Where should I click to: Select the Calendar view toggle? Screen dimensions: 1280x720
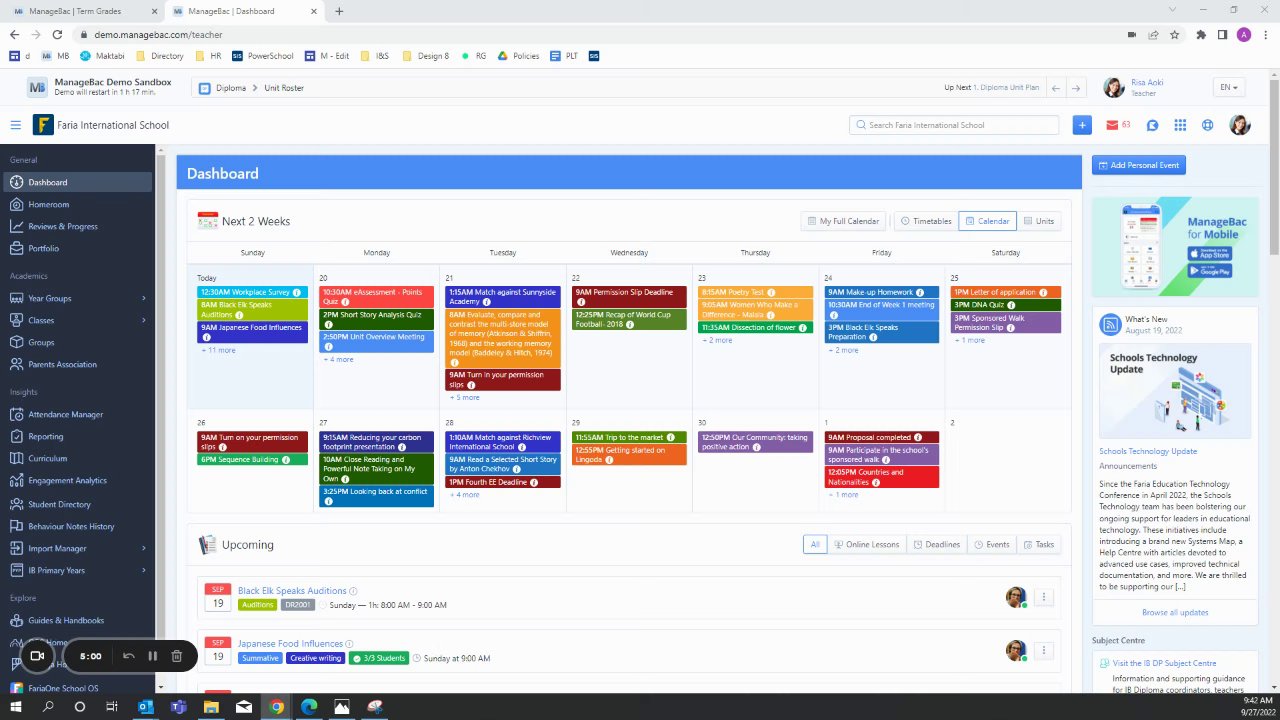pos(987,221)
